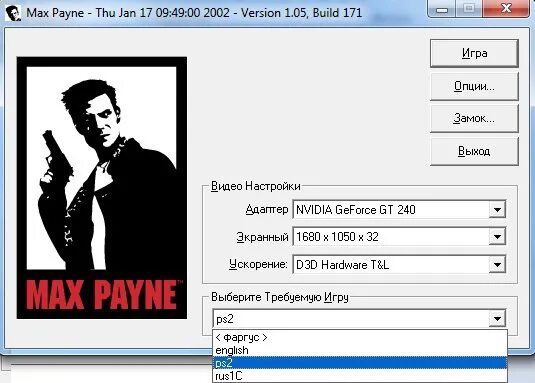The image size is (535, 383).
Task: Choose < фаргус > from the list
Action: (360, 337)
